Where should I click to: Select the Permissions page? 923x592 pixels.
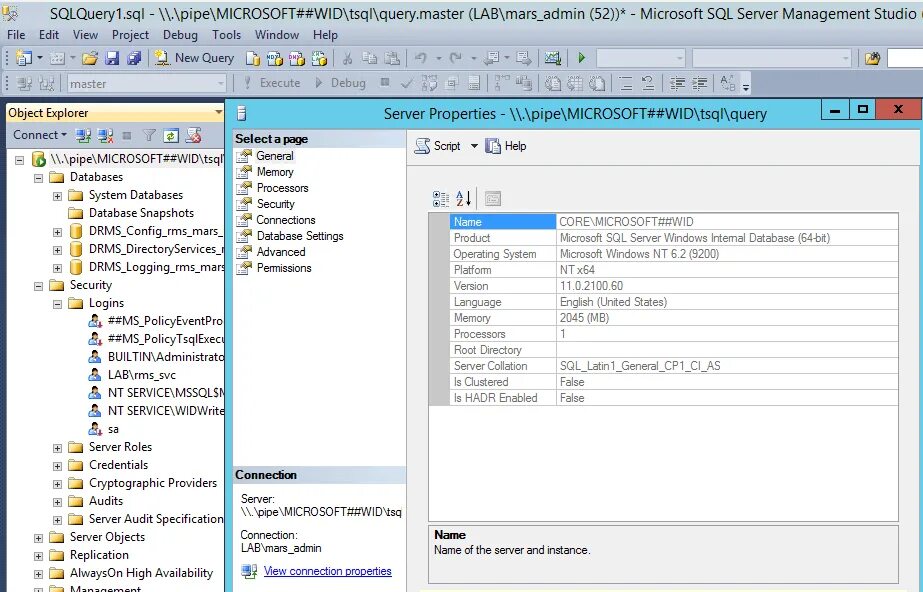(284, 268)
